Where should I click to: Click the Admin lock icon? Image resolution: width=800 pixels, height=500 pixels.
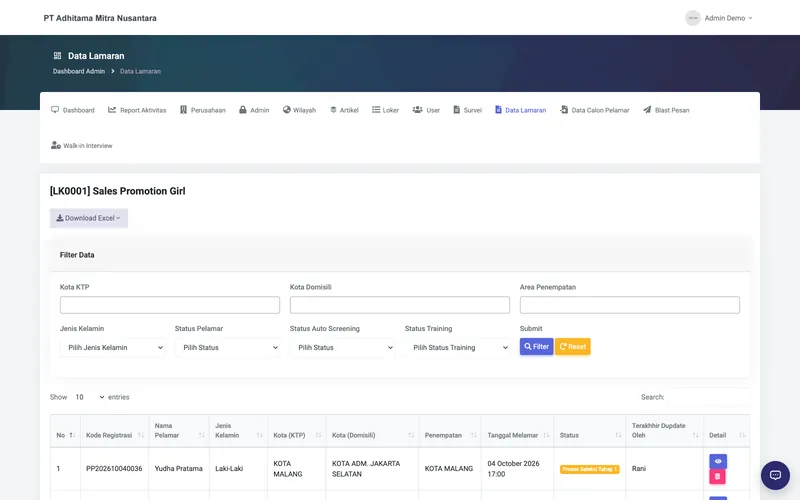point(243,110)
